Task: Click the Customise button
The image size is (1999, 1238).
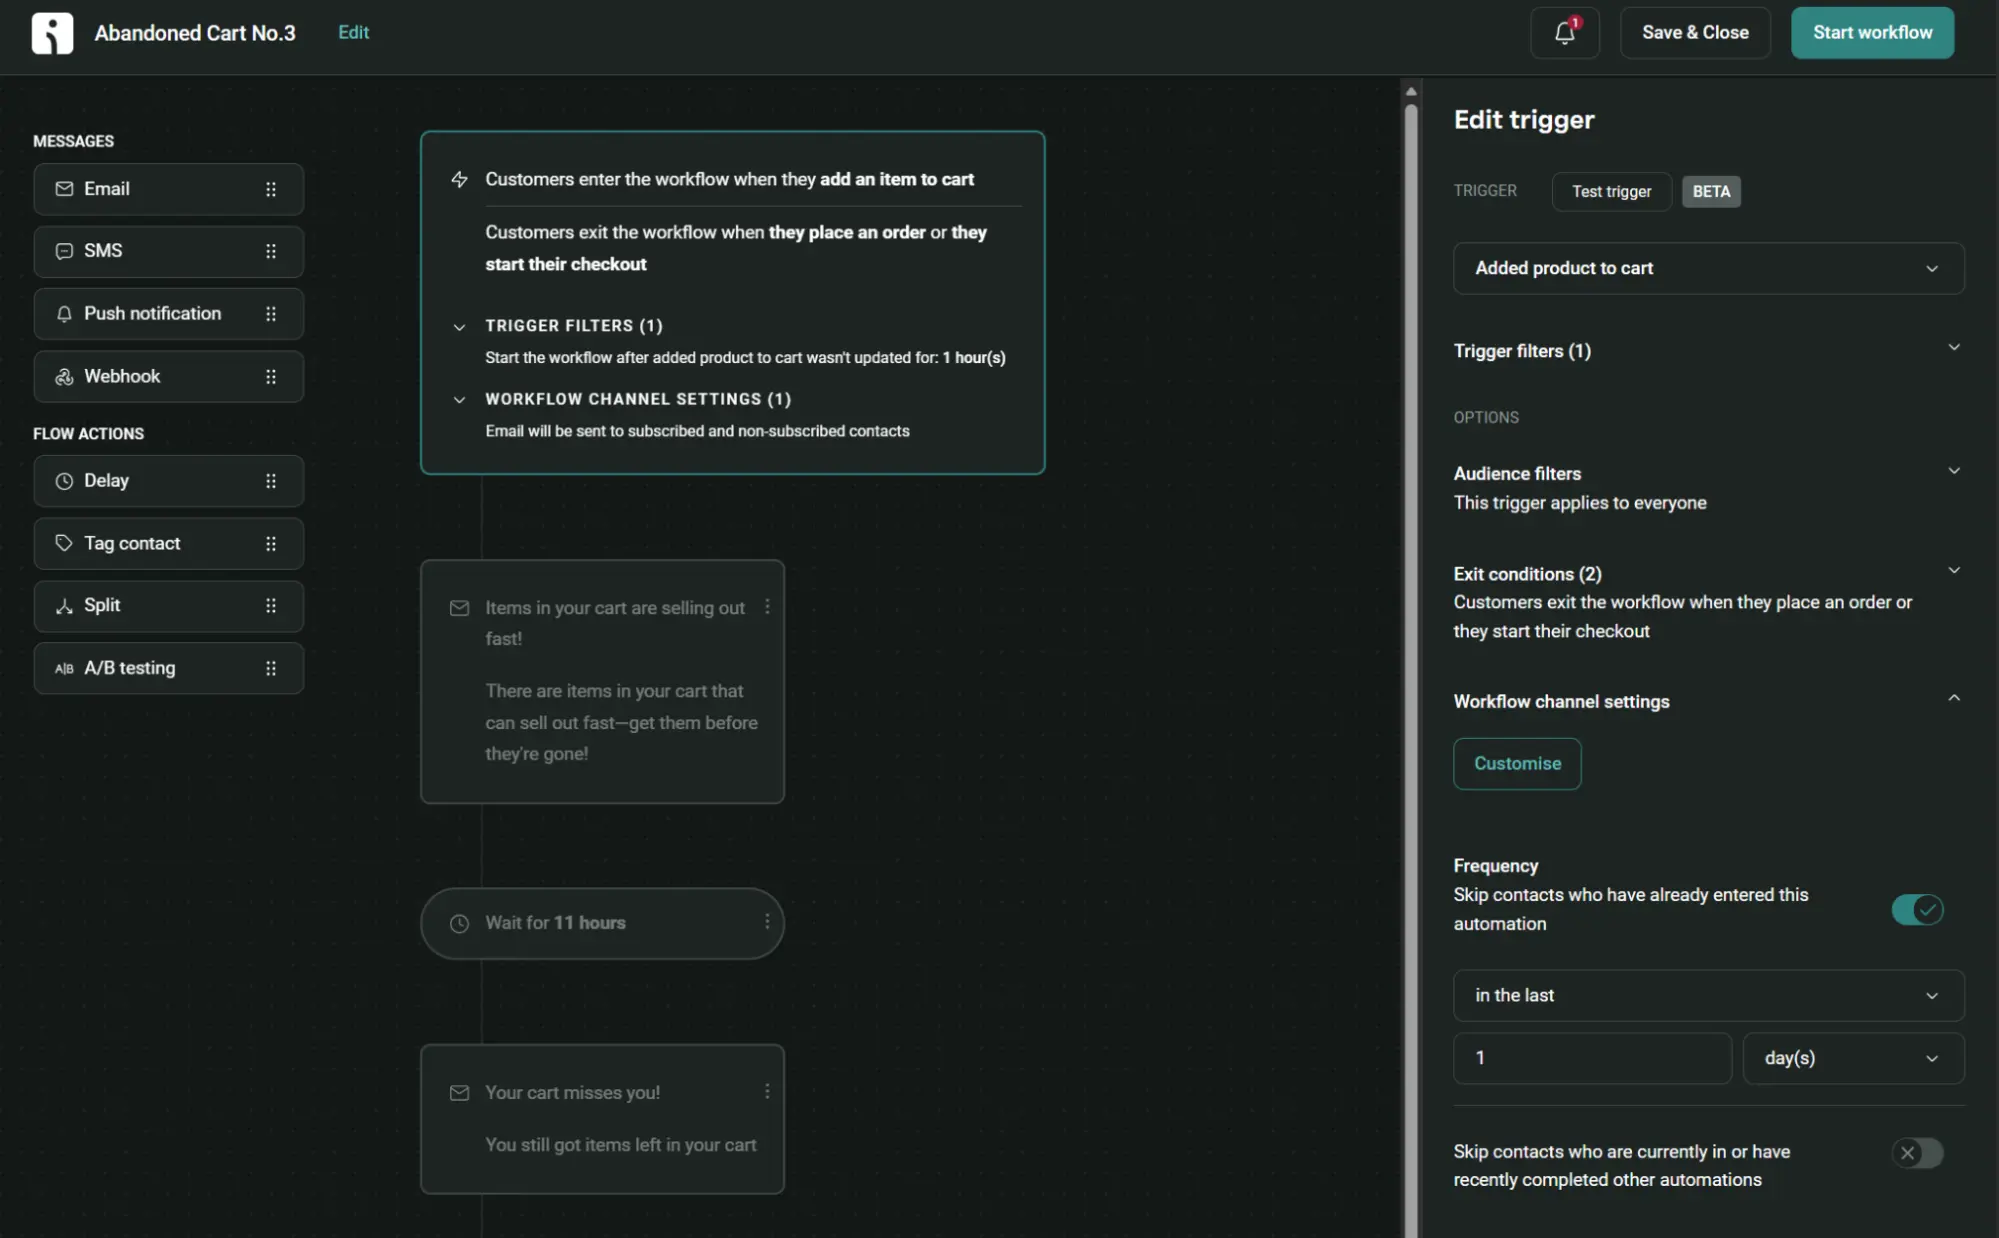Action: (1517, 764)
